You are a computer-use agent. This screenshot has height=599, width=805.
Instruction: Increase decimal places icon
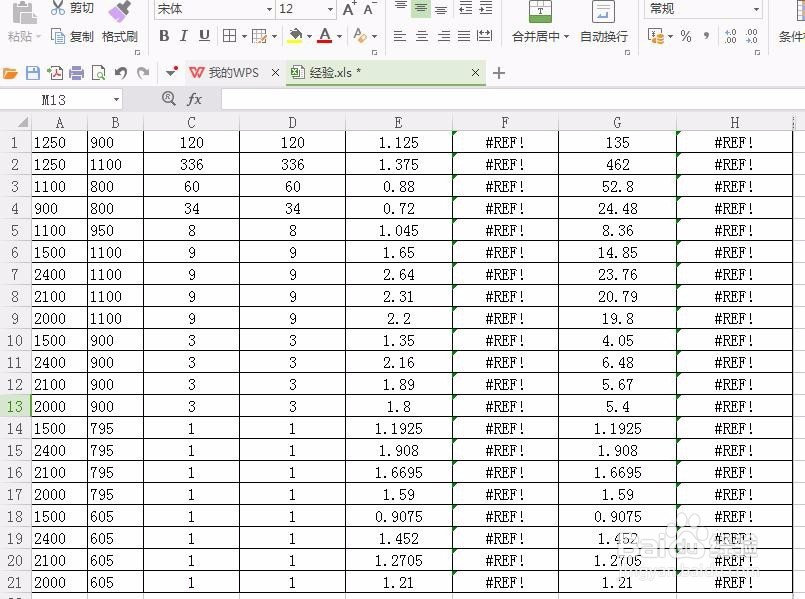(730, 36)
